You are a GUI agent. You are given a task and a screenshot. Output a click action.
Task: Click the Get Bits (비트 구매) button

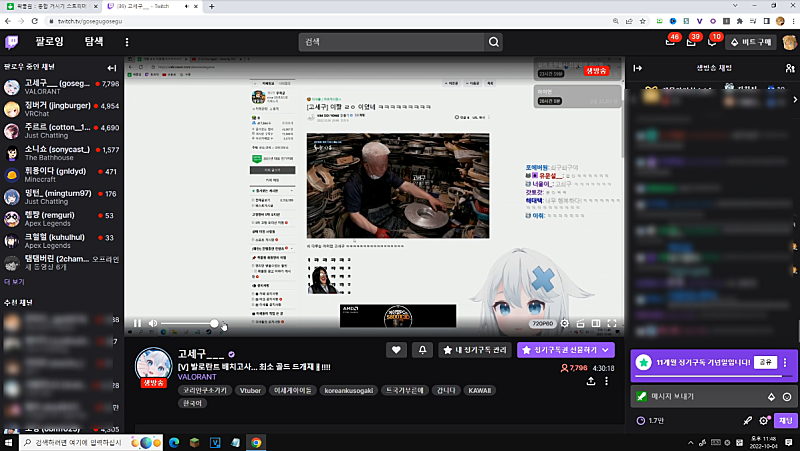coord(751,42)
